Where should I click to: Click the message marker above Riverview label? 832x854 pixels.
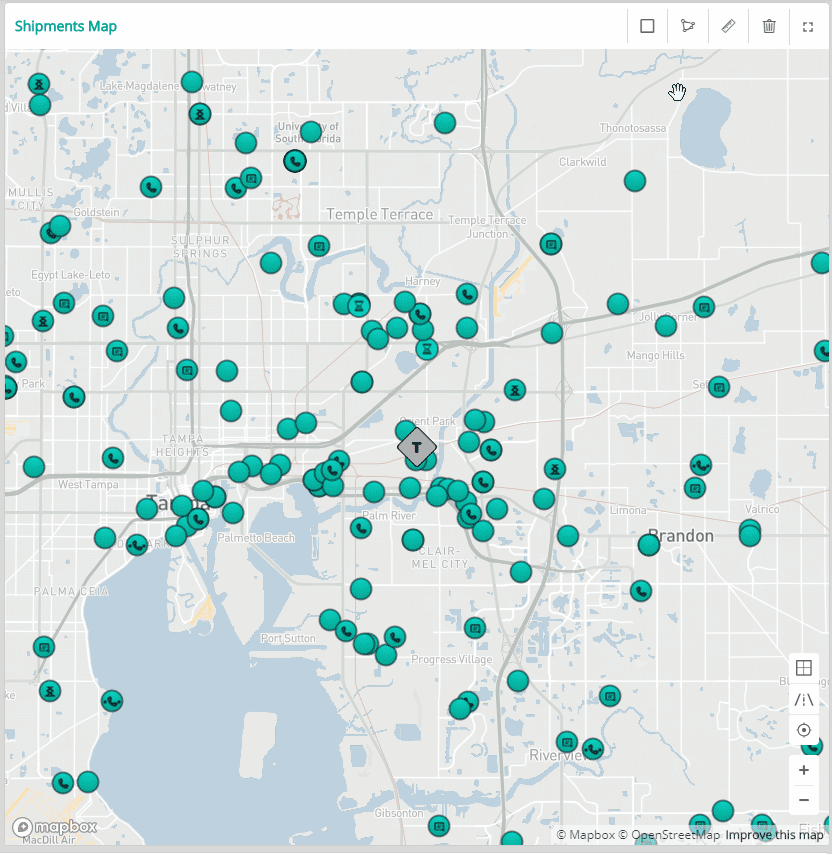point(567,742)
